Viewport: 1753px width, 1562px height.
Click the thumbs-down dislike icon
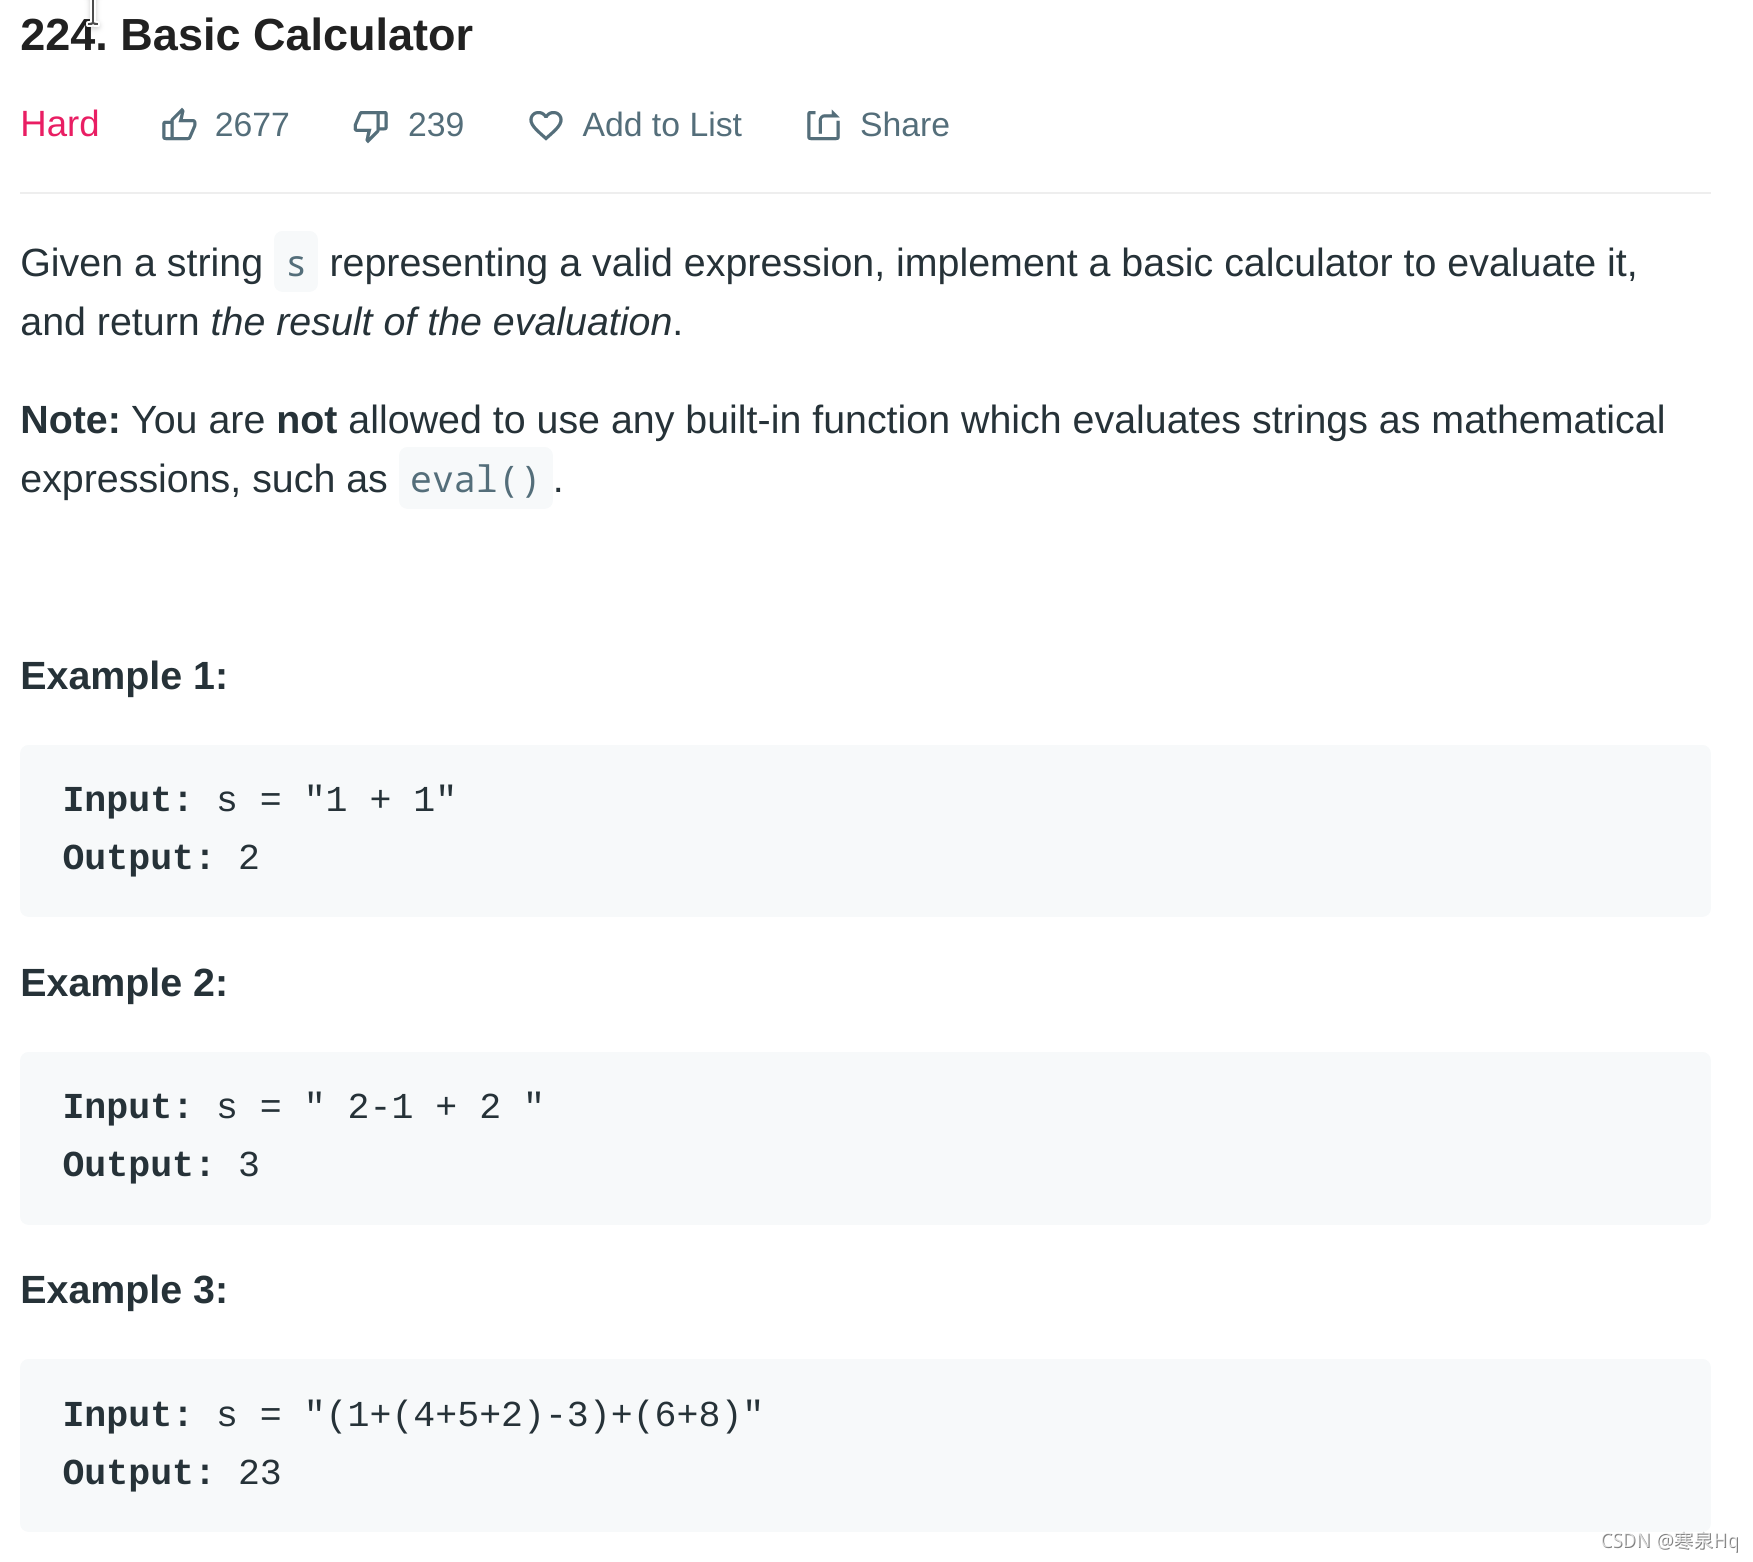371,126
